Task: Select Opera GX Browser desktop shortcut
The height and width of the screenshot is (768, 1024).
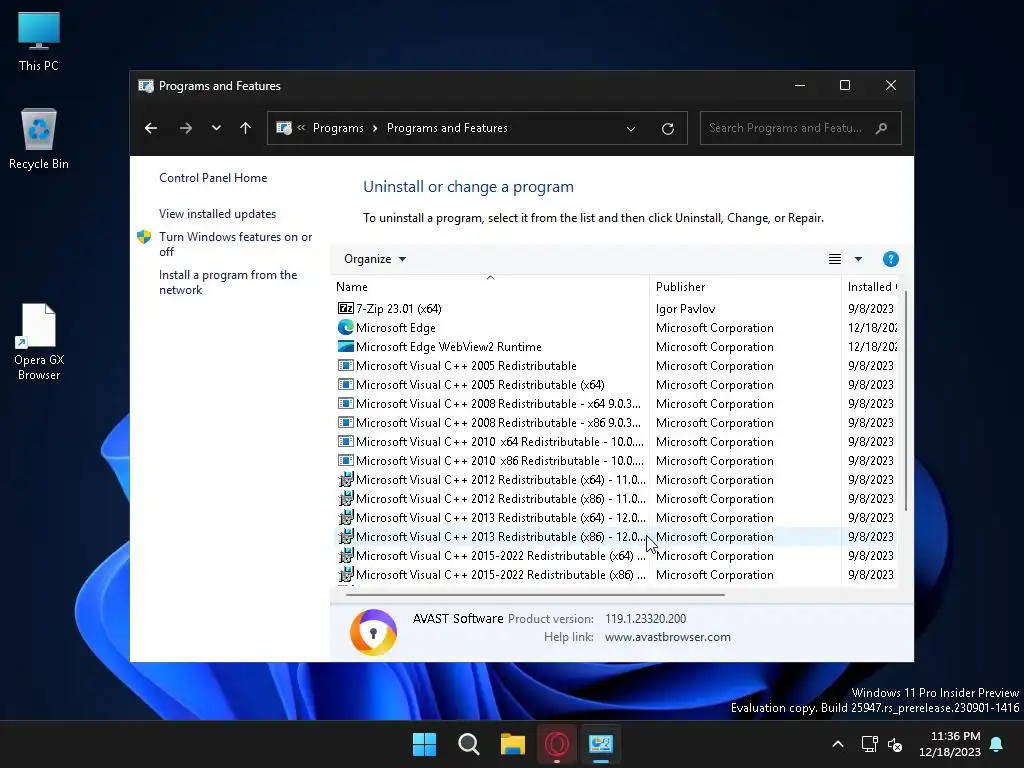Action: pos(39,342)
